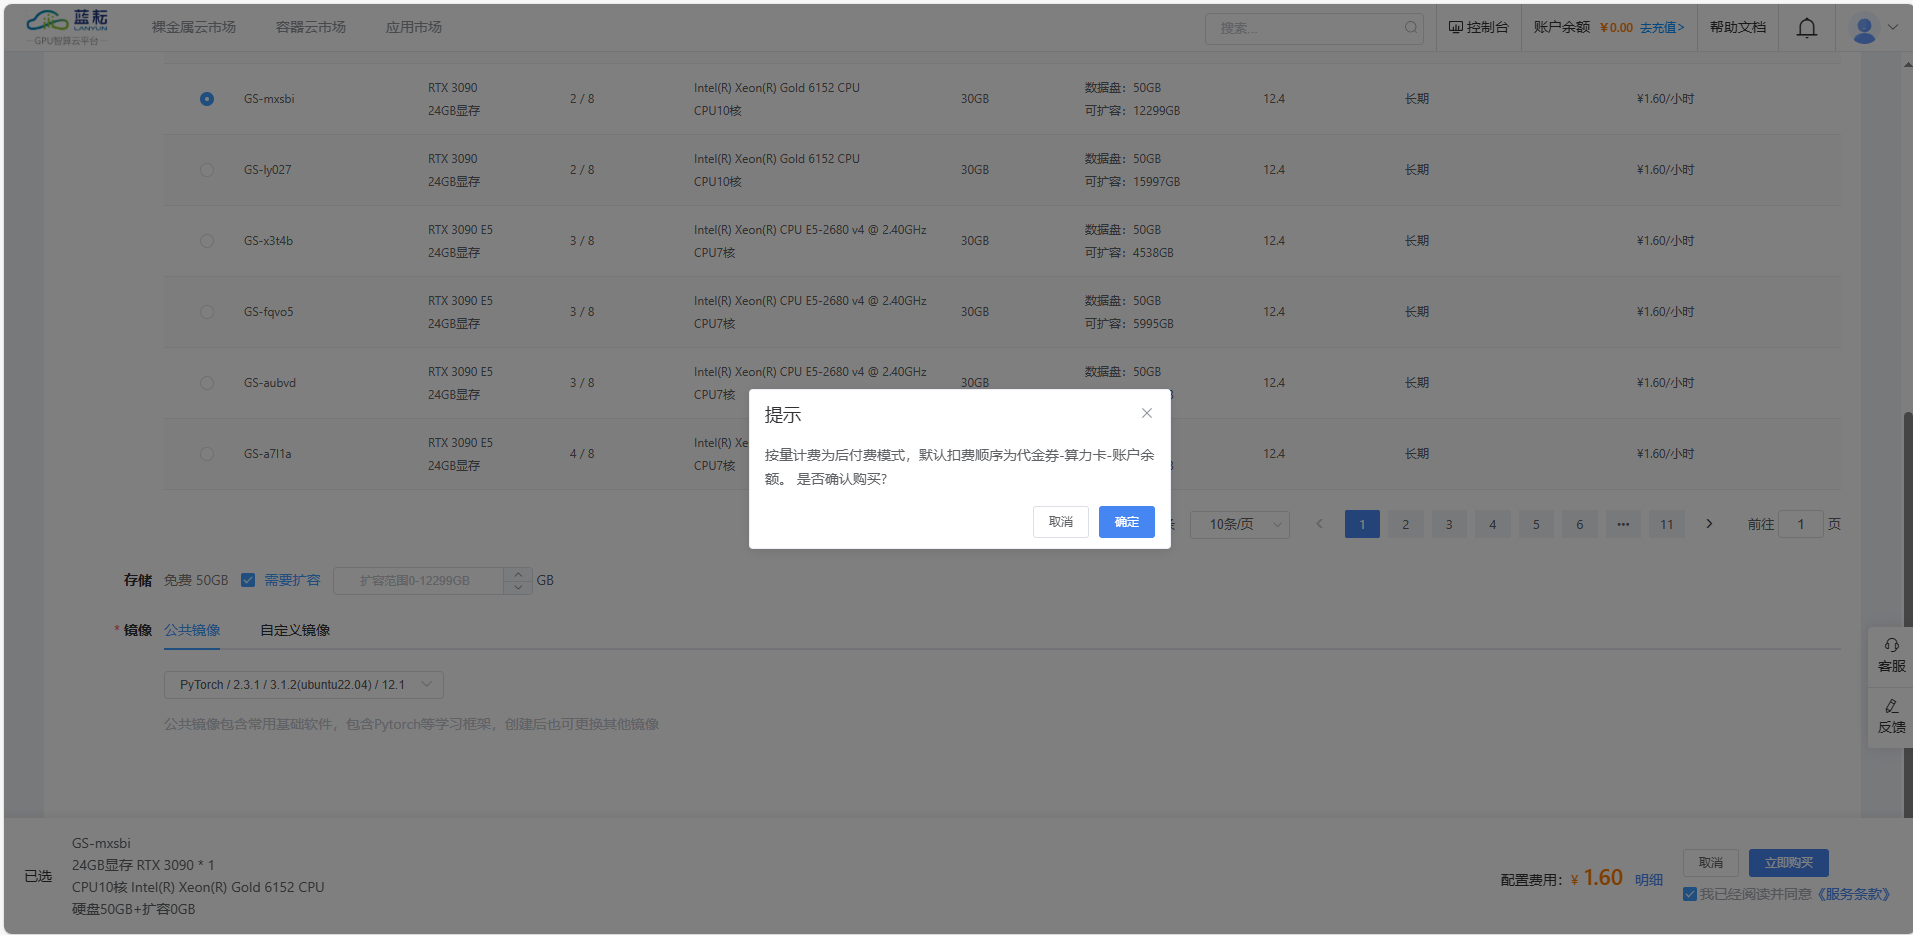Click bottom bar 取消 button

click(1711, 863)
